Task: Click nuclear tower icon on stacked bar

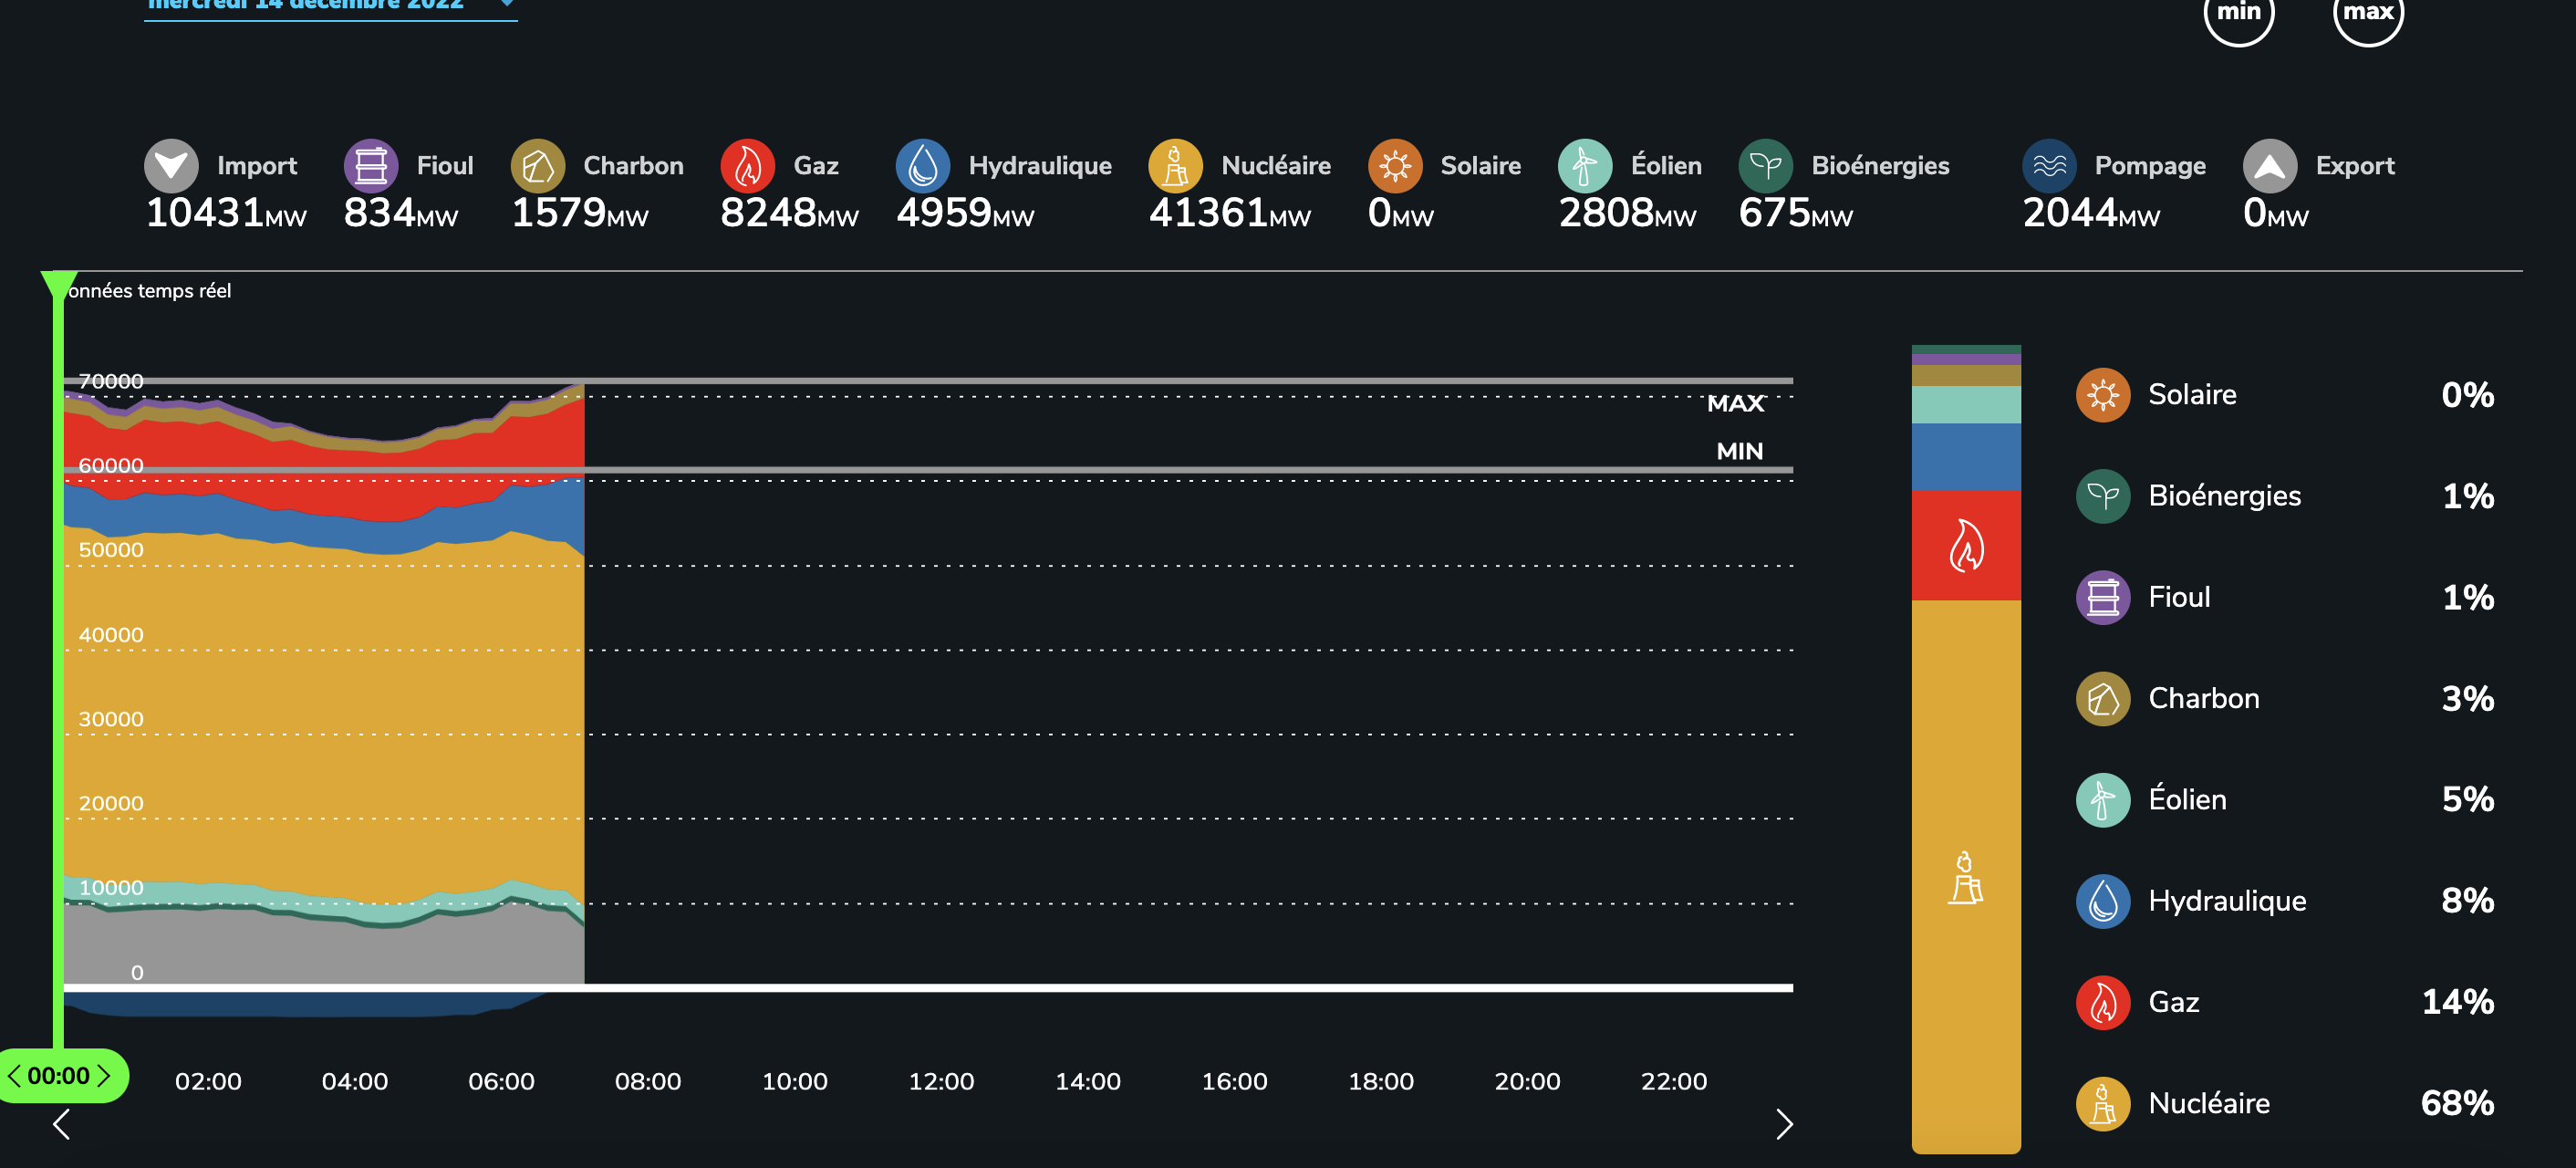Action: point(1966,878)
